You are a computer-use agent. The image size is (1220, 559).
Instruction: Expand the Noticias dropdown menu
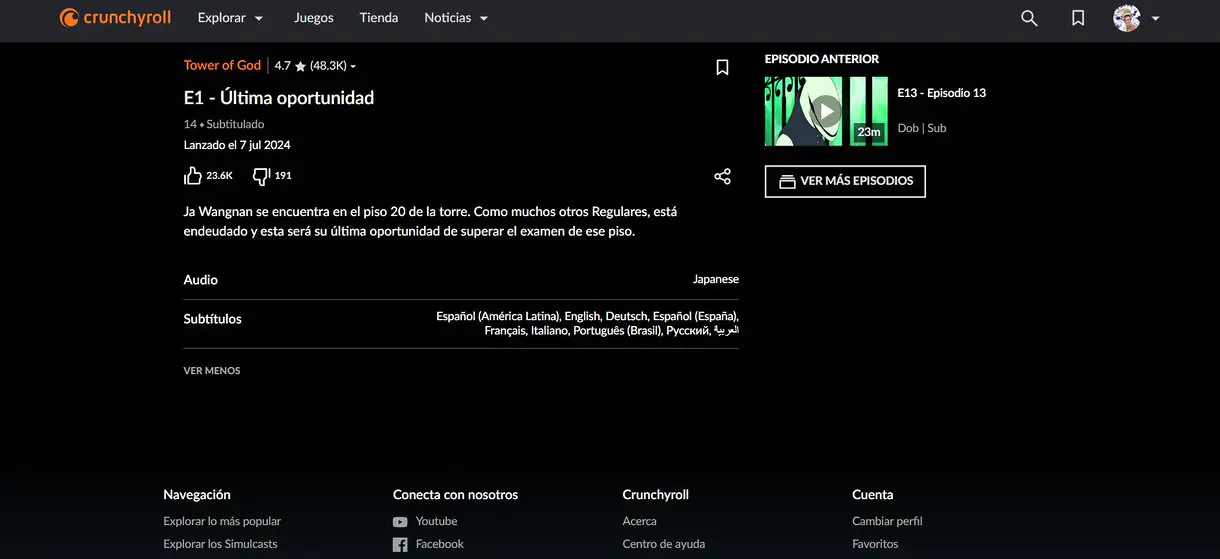[456, 18]
